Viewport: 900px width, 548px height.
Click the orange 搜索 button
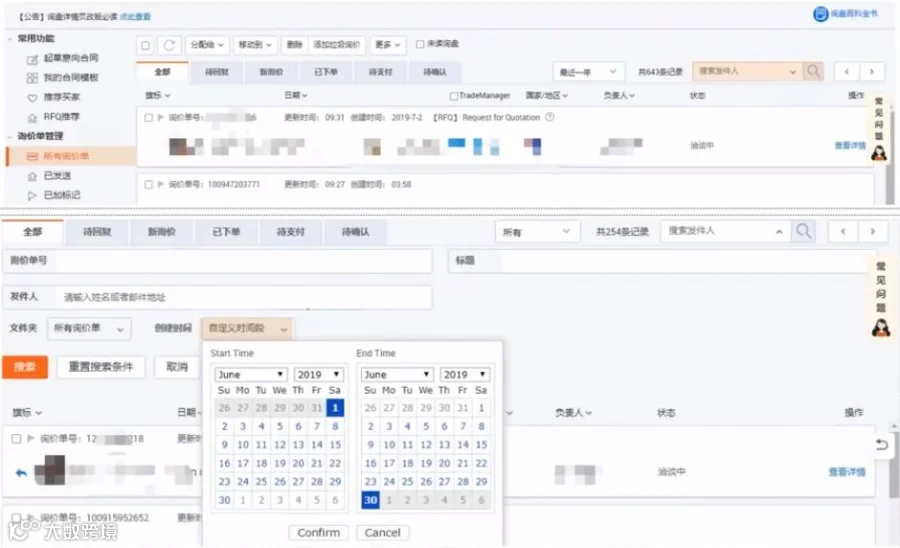pyautogui.click(x=25, y=367)
